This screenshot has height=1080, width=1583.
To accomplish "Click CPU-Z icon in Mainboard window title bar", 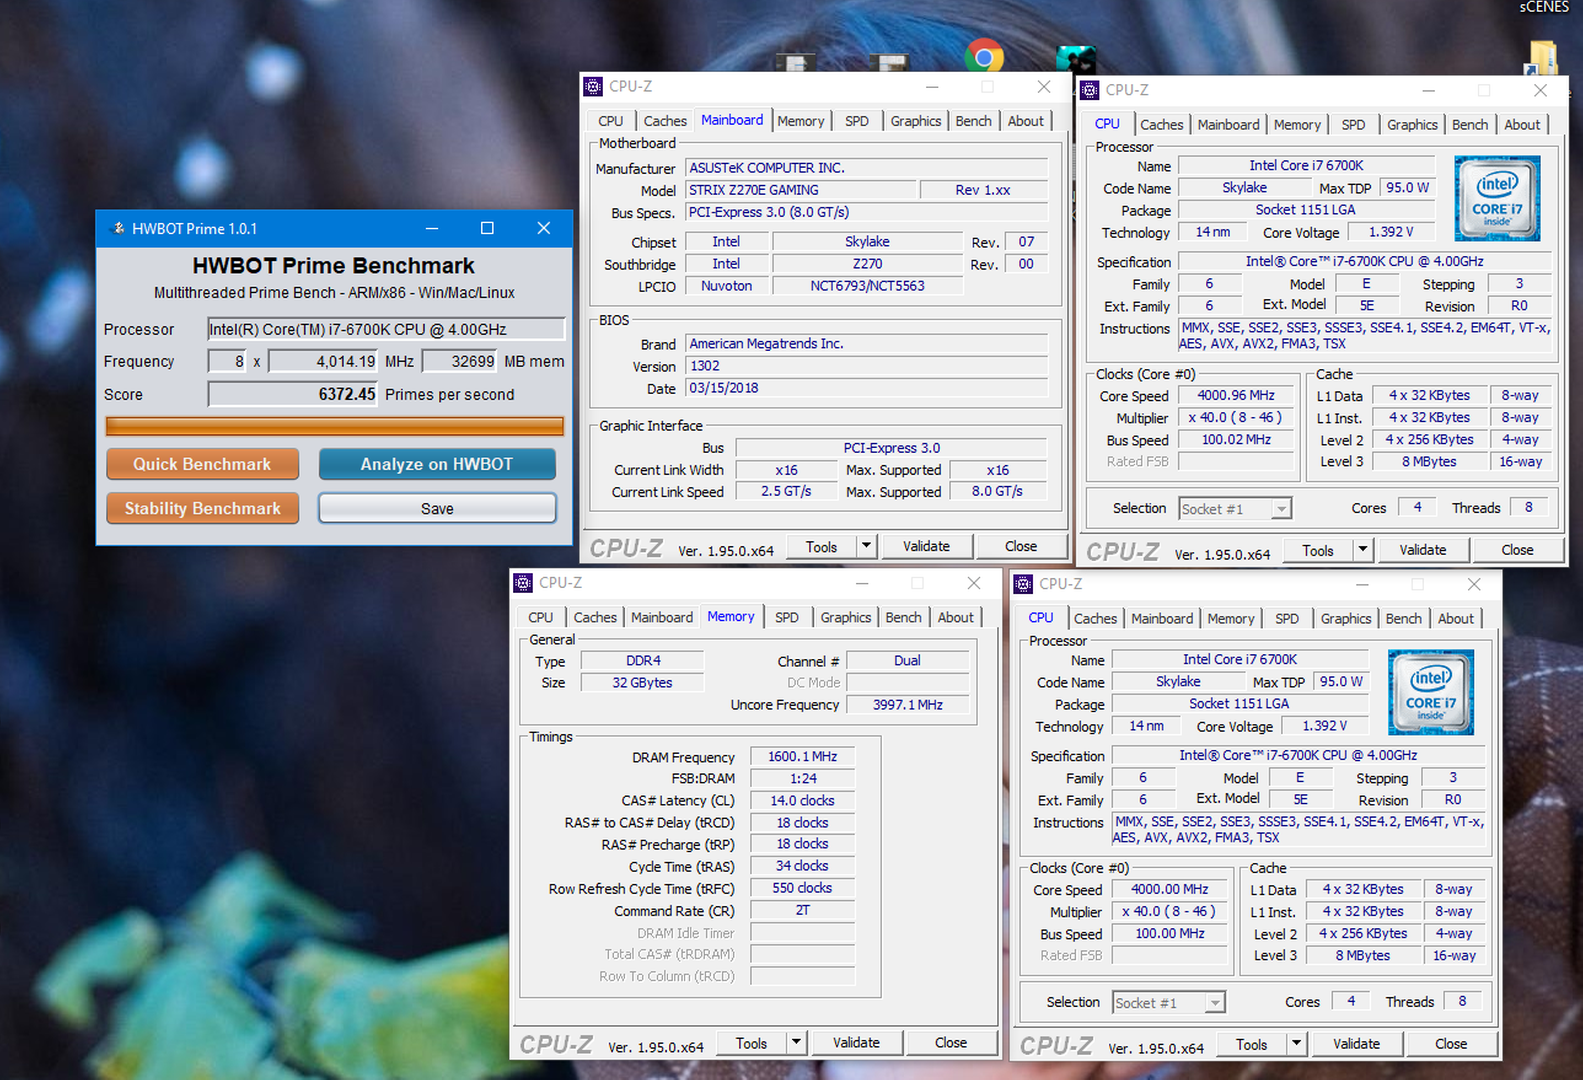I will point(593,87).
